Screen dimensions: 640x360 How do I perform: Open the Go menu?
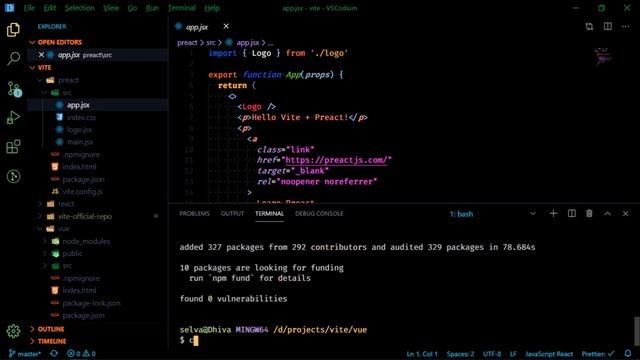click(132, 8)
